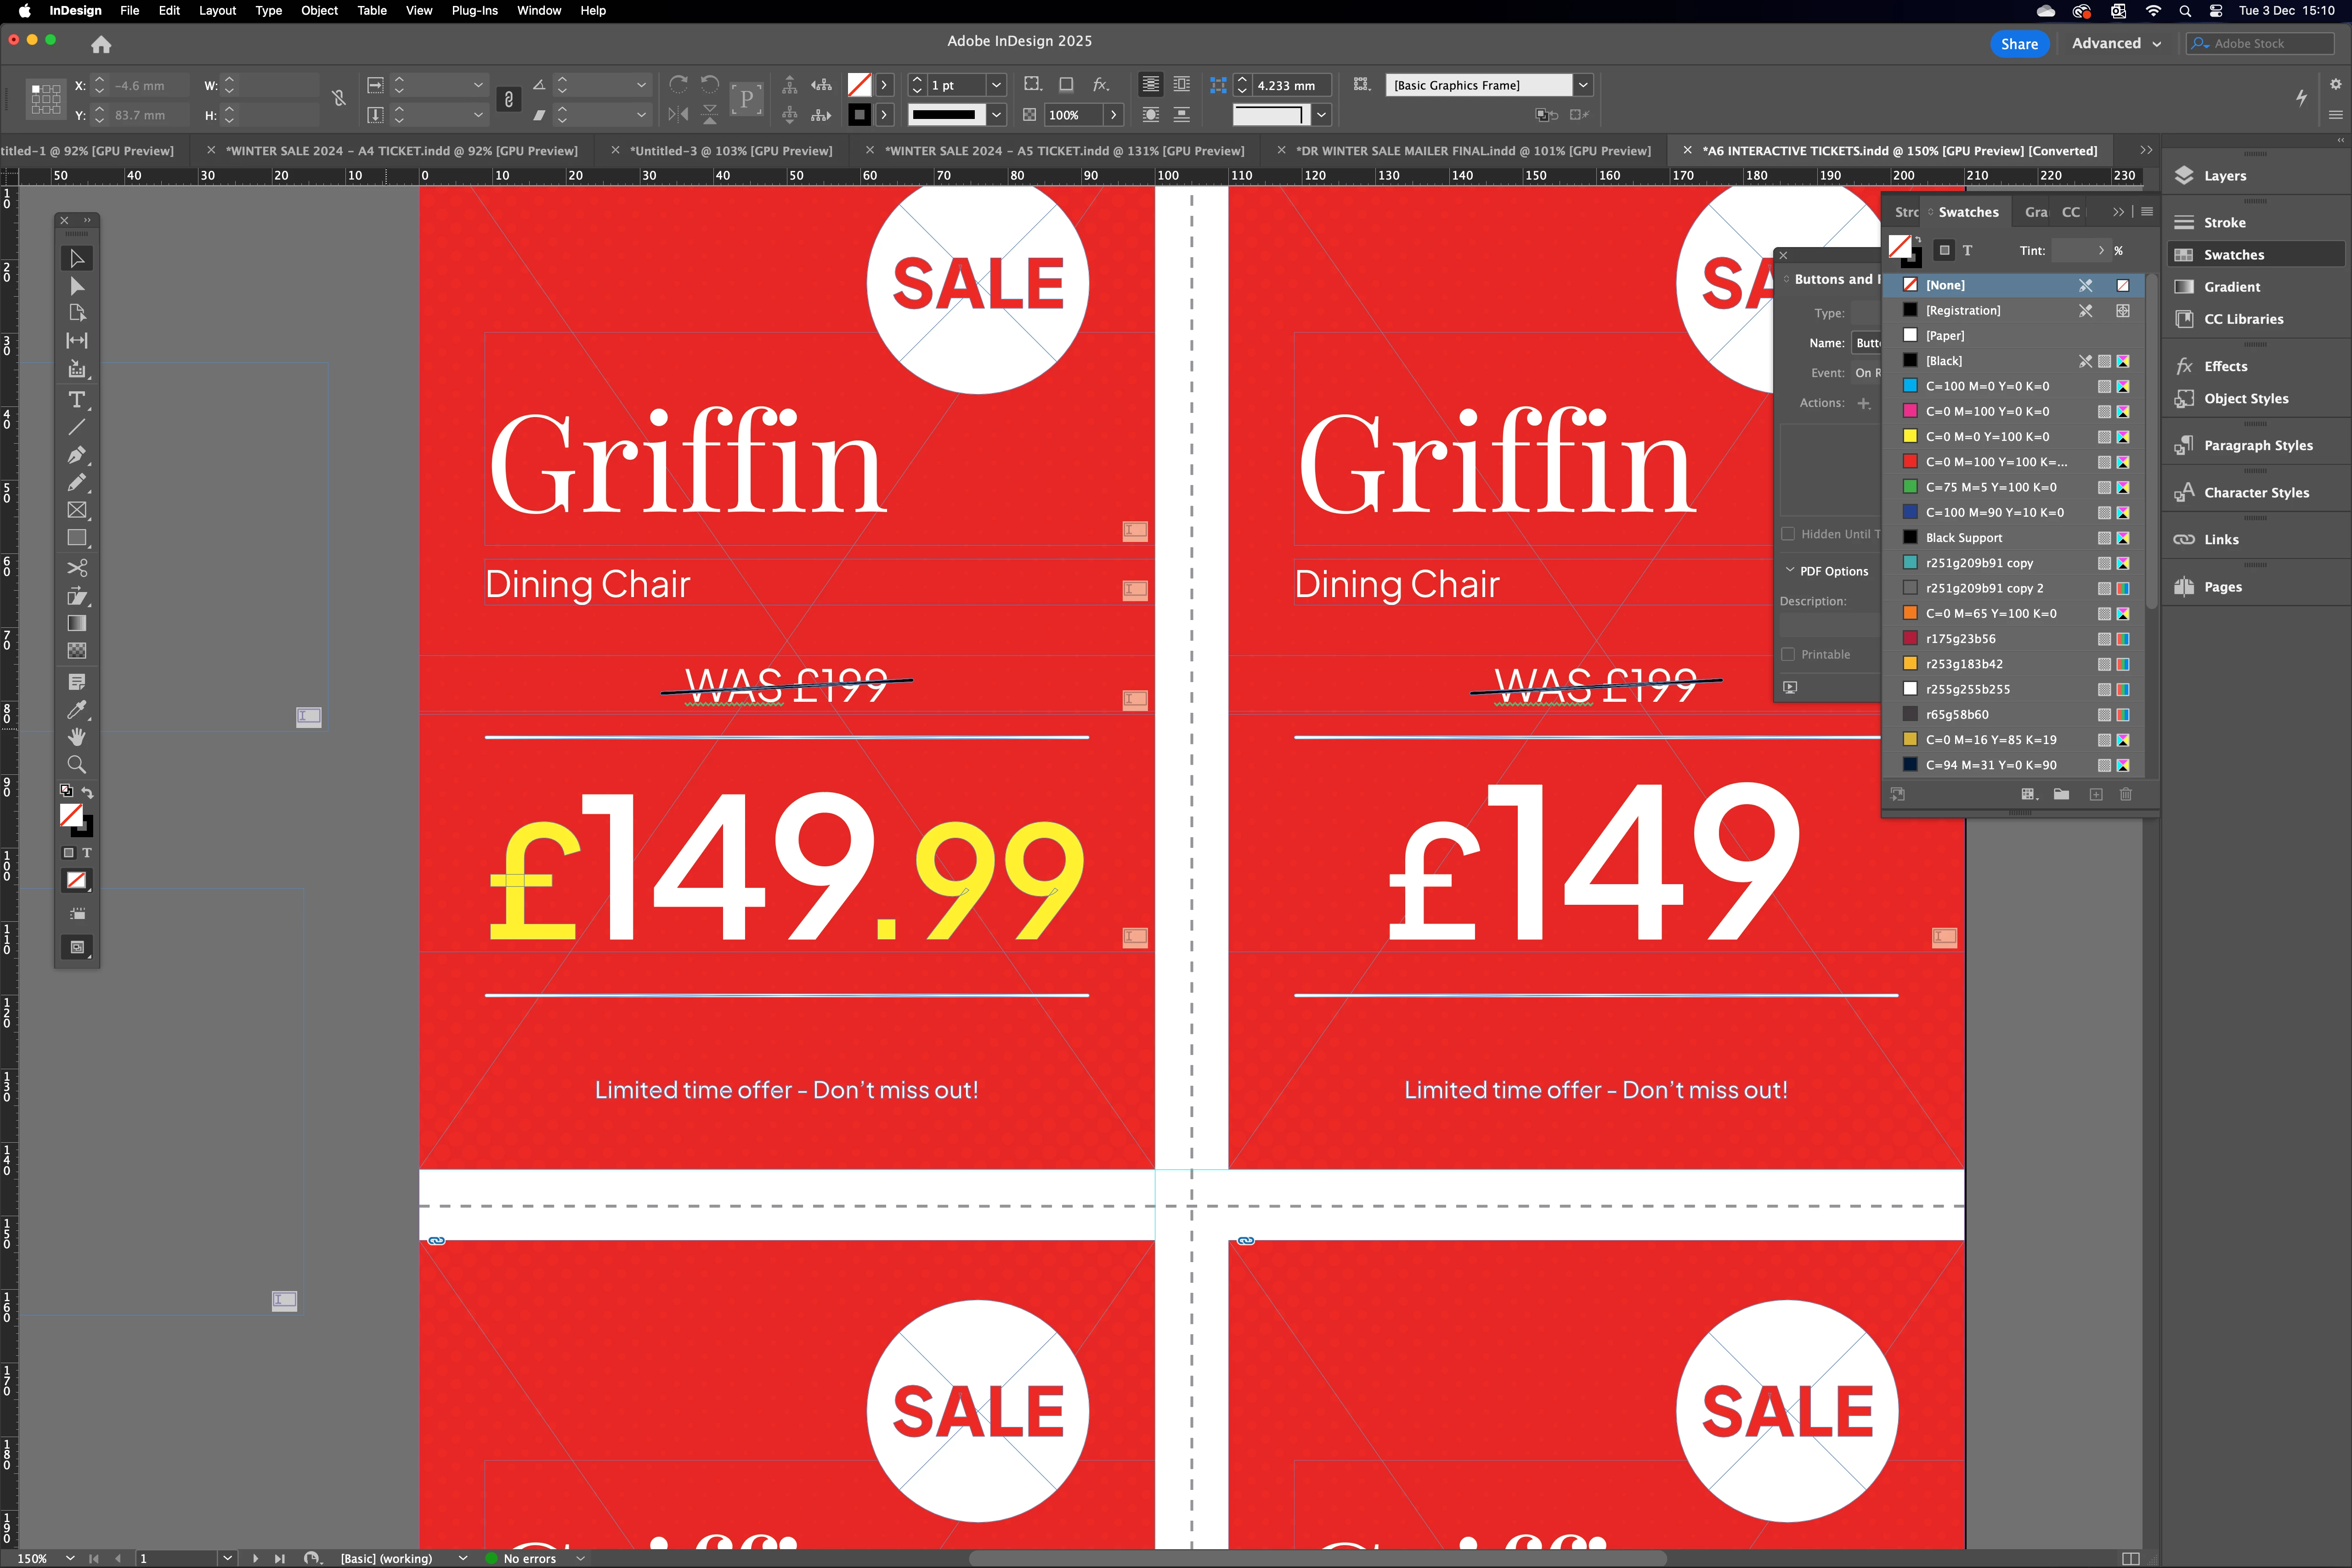
Task: Click the effects fx icon in control bar
Action: [x=1101, y=85]
